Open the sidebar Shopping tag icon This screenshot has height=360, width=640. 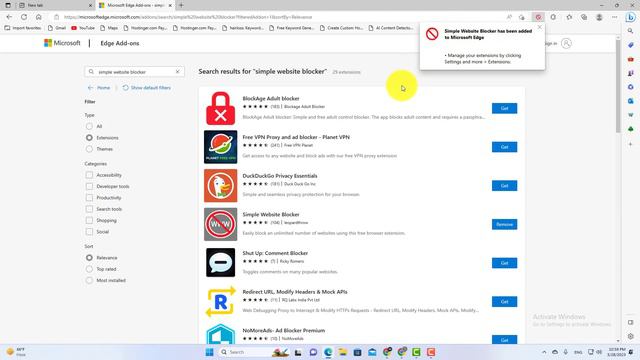click(631, 45)
